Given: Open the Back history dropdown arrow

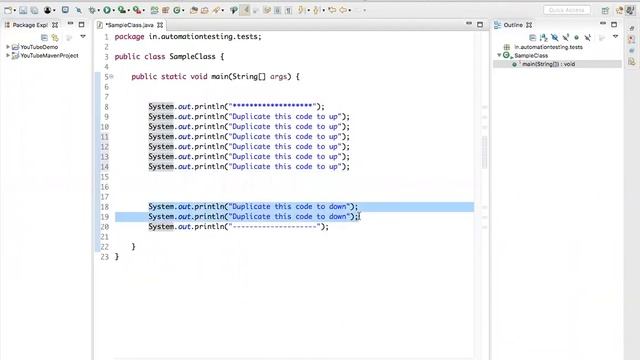Looking at the screenshot, I should [x=350, y=11].
